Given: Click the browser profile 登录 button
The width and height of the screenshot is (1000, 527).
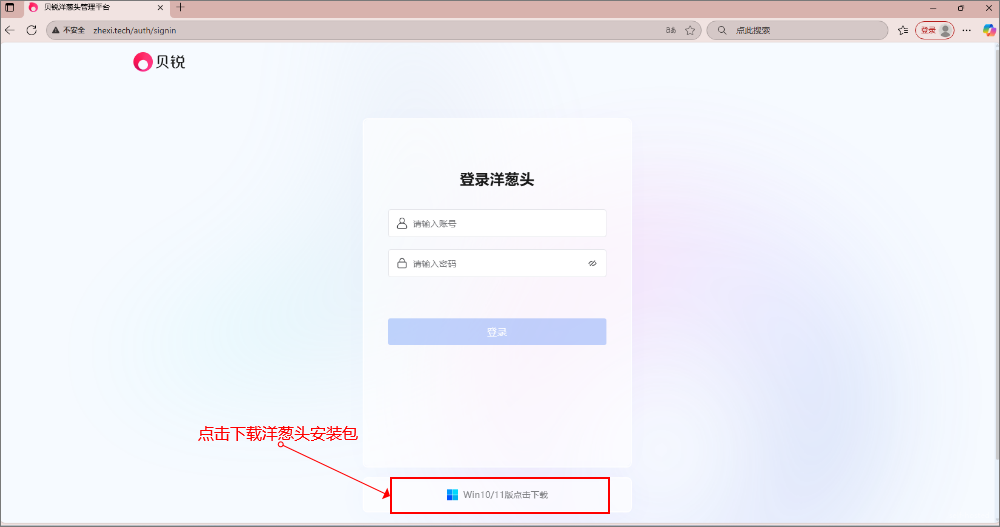Looking at the screenshot, I should pos(935,30).
